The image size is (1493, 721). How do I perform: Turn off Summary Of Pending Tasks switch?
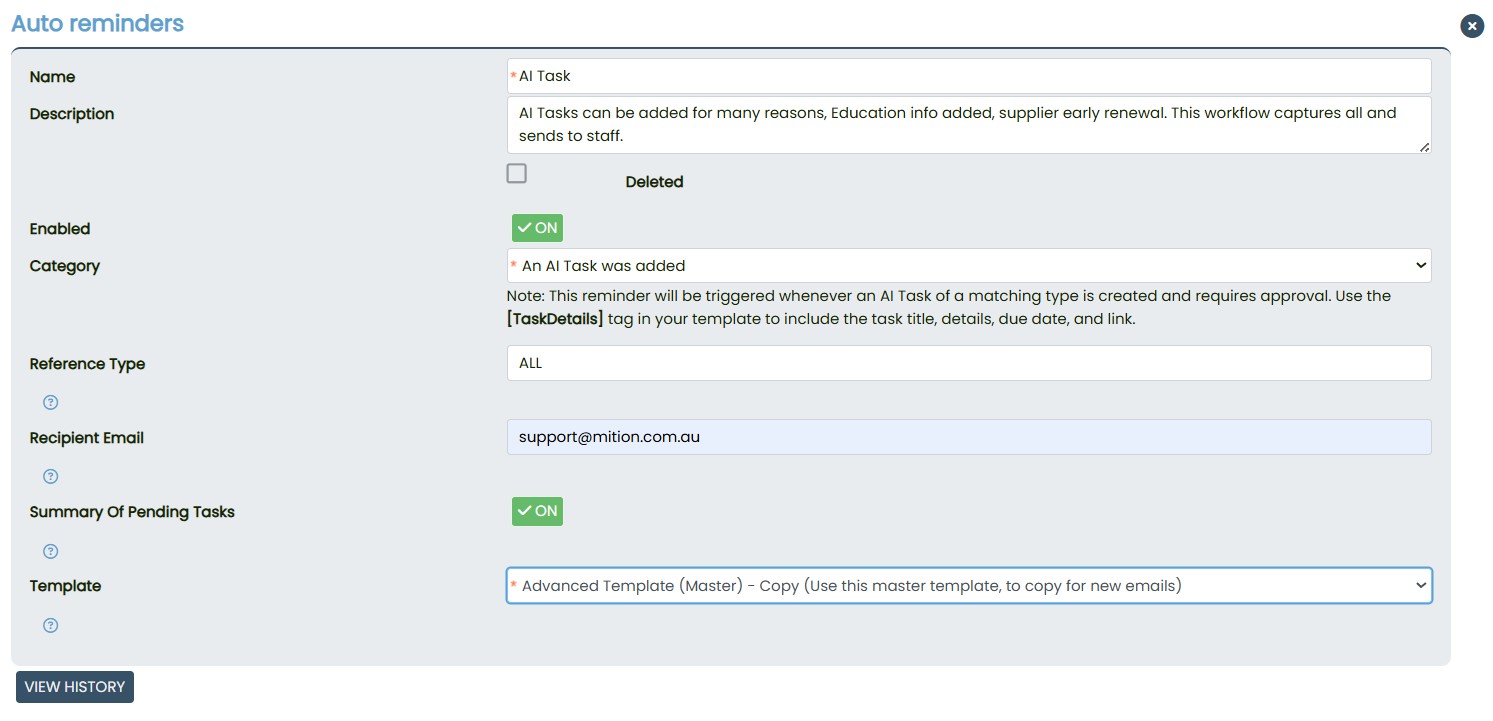click(x=537, y=511)
